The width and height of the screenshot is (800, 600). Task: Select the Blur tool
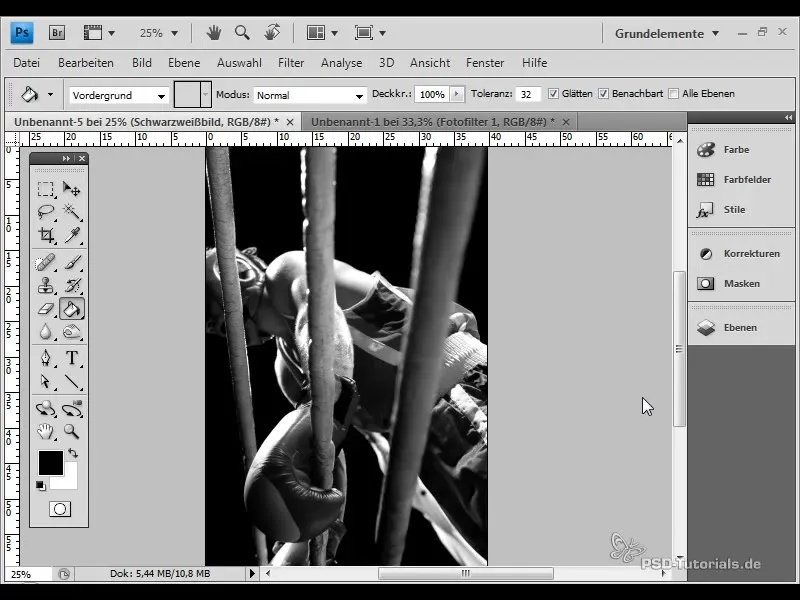coord(45,332)
